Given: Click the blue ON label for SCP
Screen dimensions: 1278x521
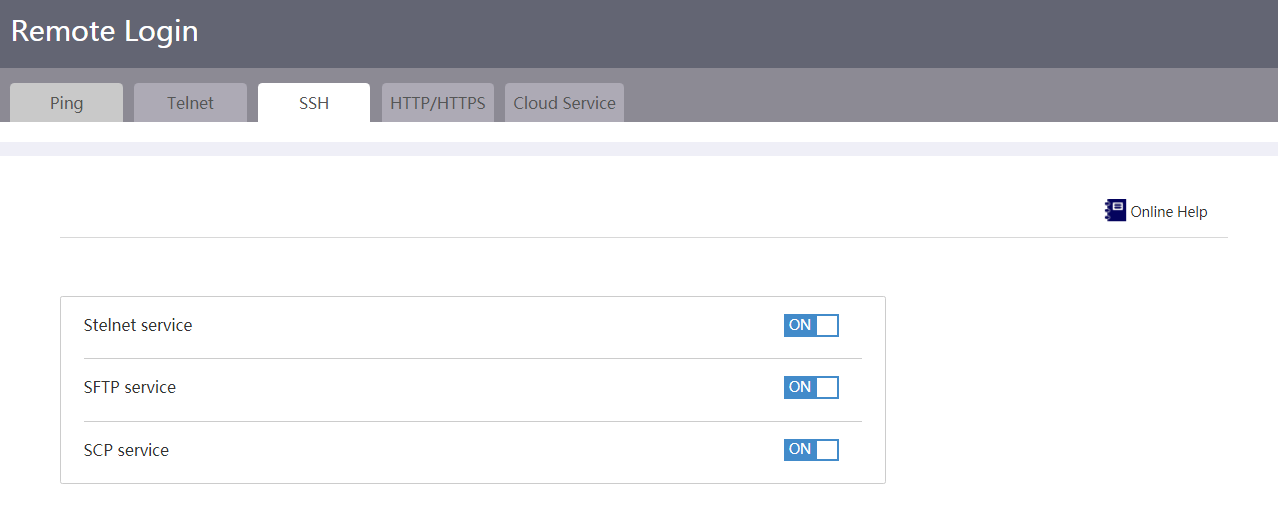Looking at the screenshot, I should pyautogui.click(x=800, y=450).
